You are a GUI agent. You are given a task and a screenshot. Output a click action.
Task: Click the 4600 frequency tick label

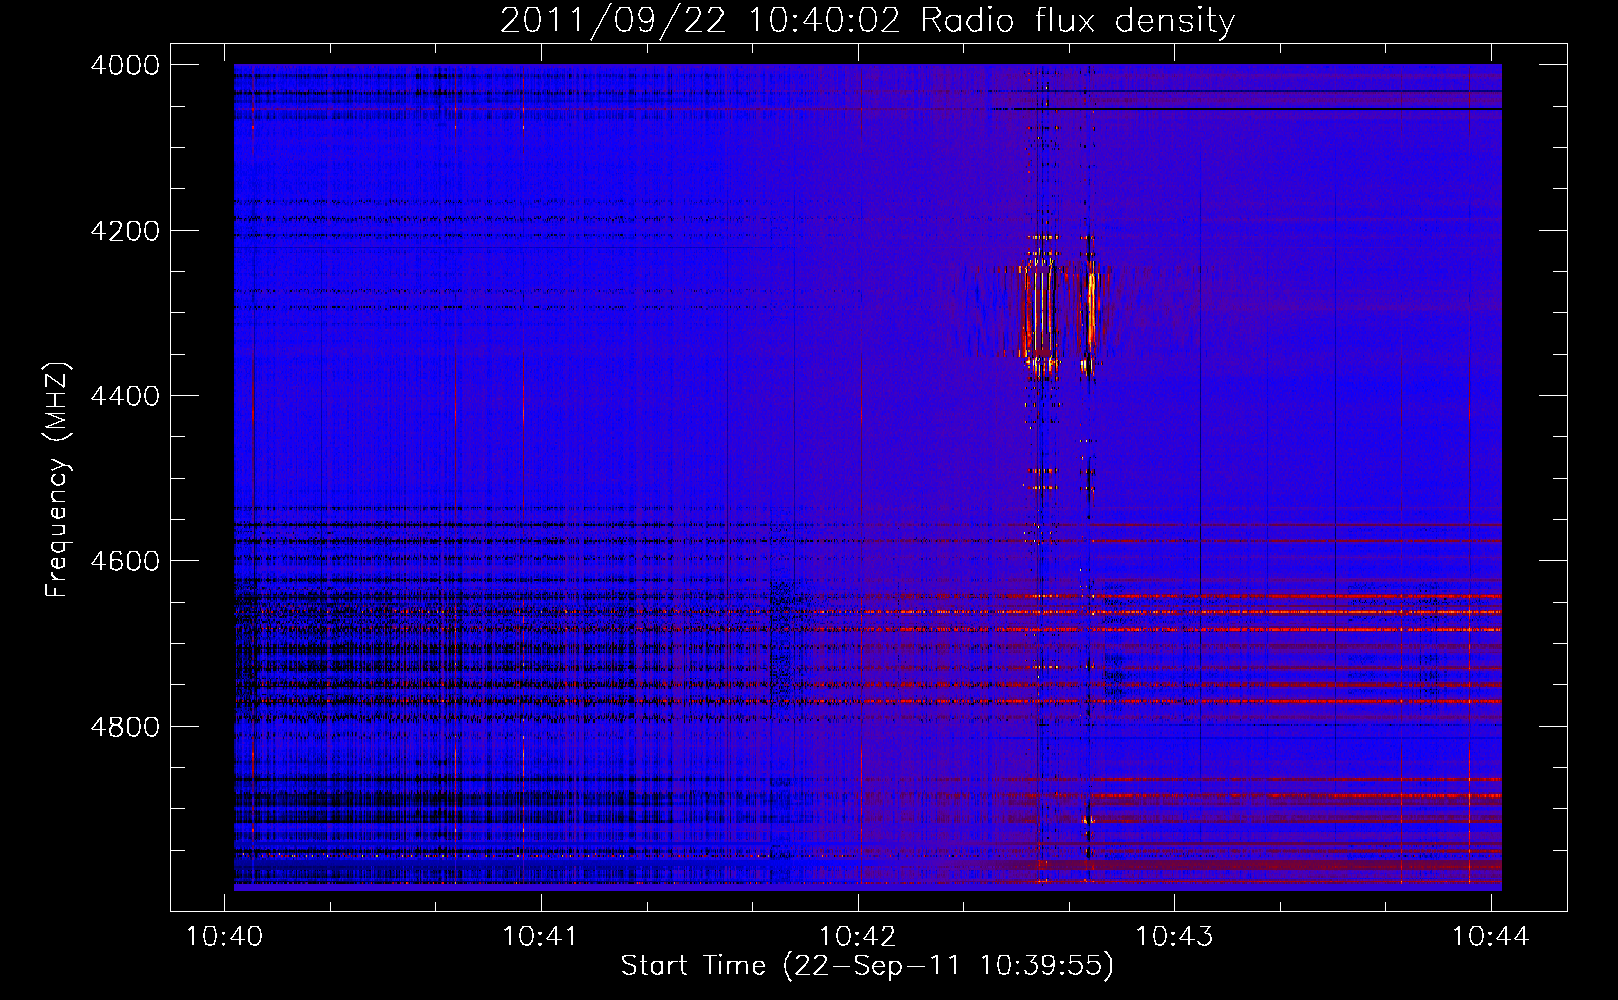click(x=125, y=561)
